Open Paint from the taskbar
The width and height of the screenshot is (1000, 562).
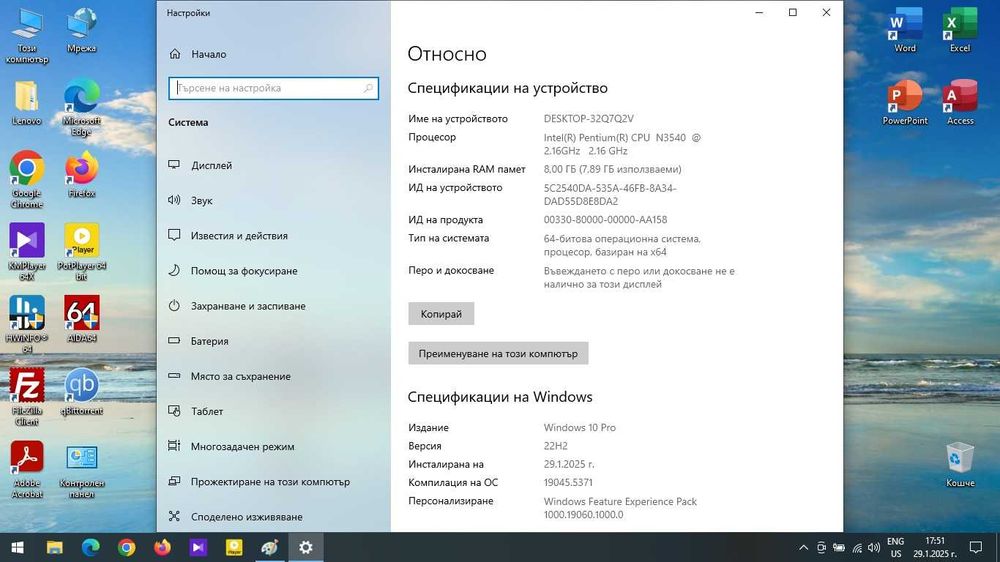pyautogui.click(x=270, y=547)
